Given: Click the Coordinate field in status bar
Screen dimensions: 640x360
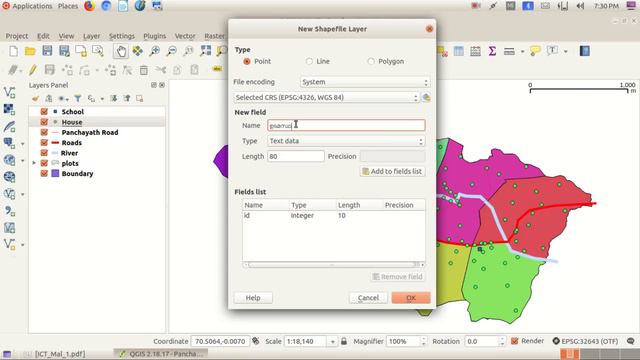Looking at the screenshot, I should (x=220, y=341).
